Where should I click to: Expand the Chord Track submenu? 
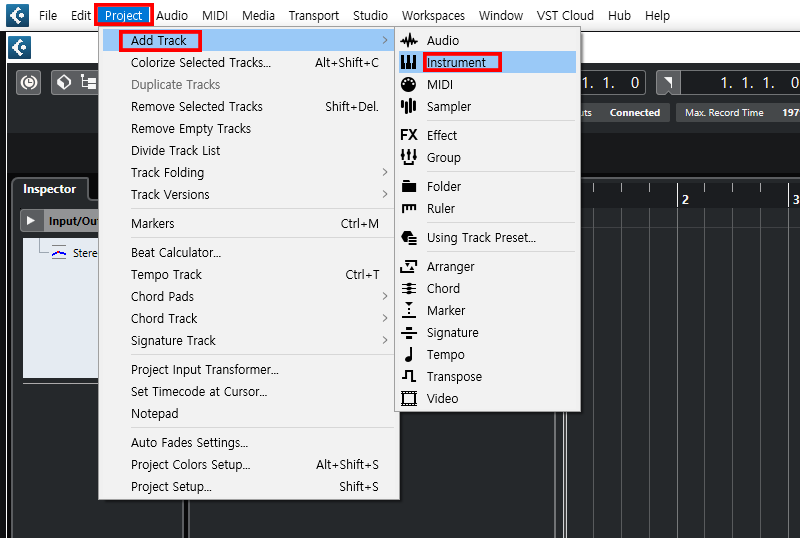[x=385, y=318]
